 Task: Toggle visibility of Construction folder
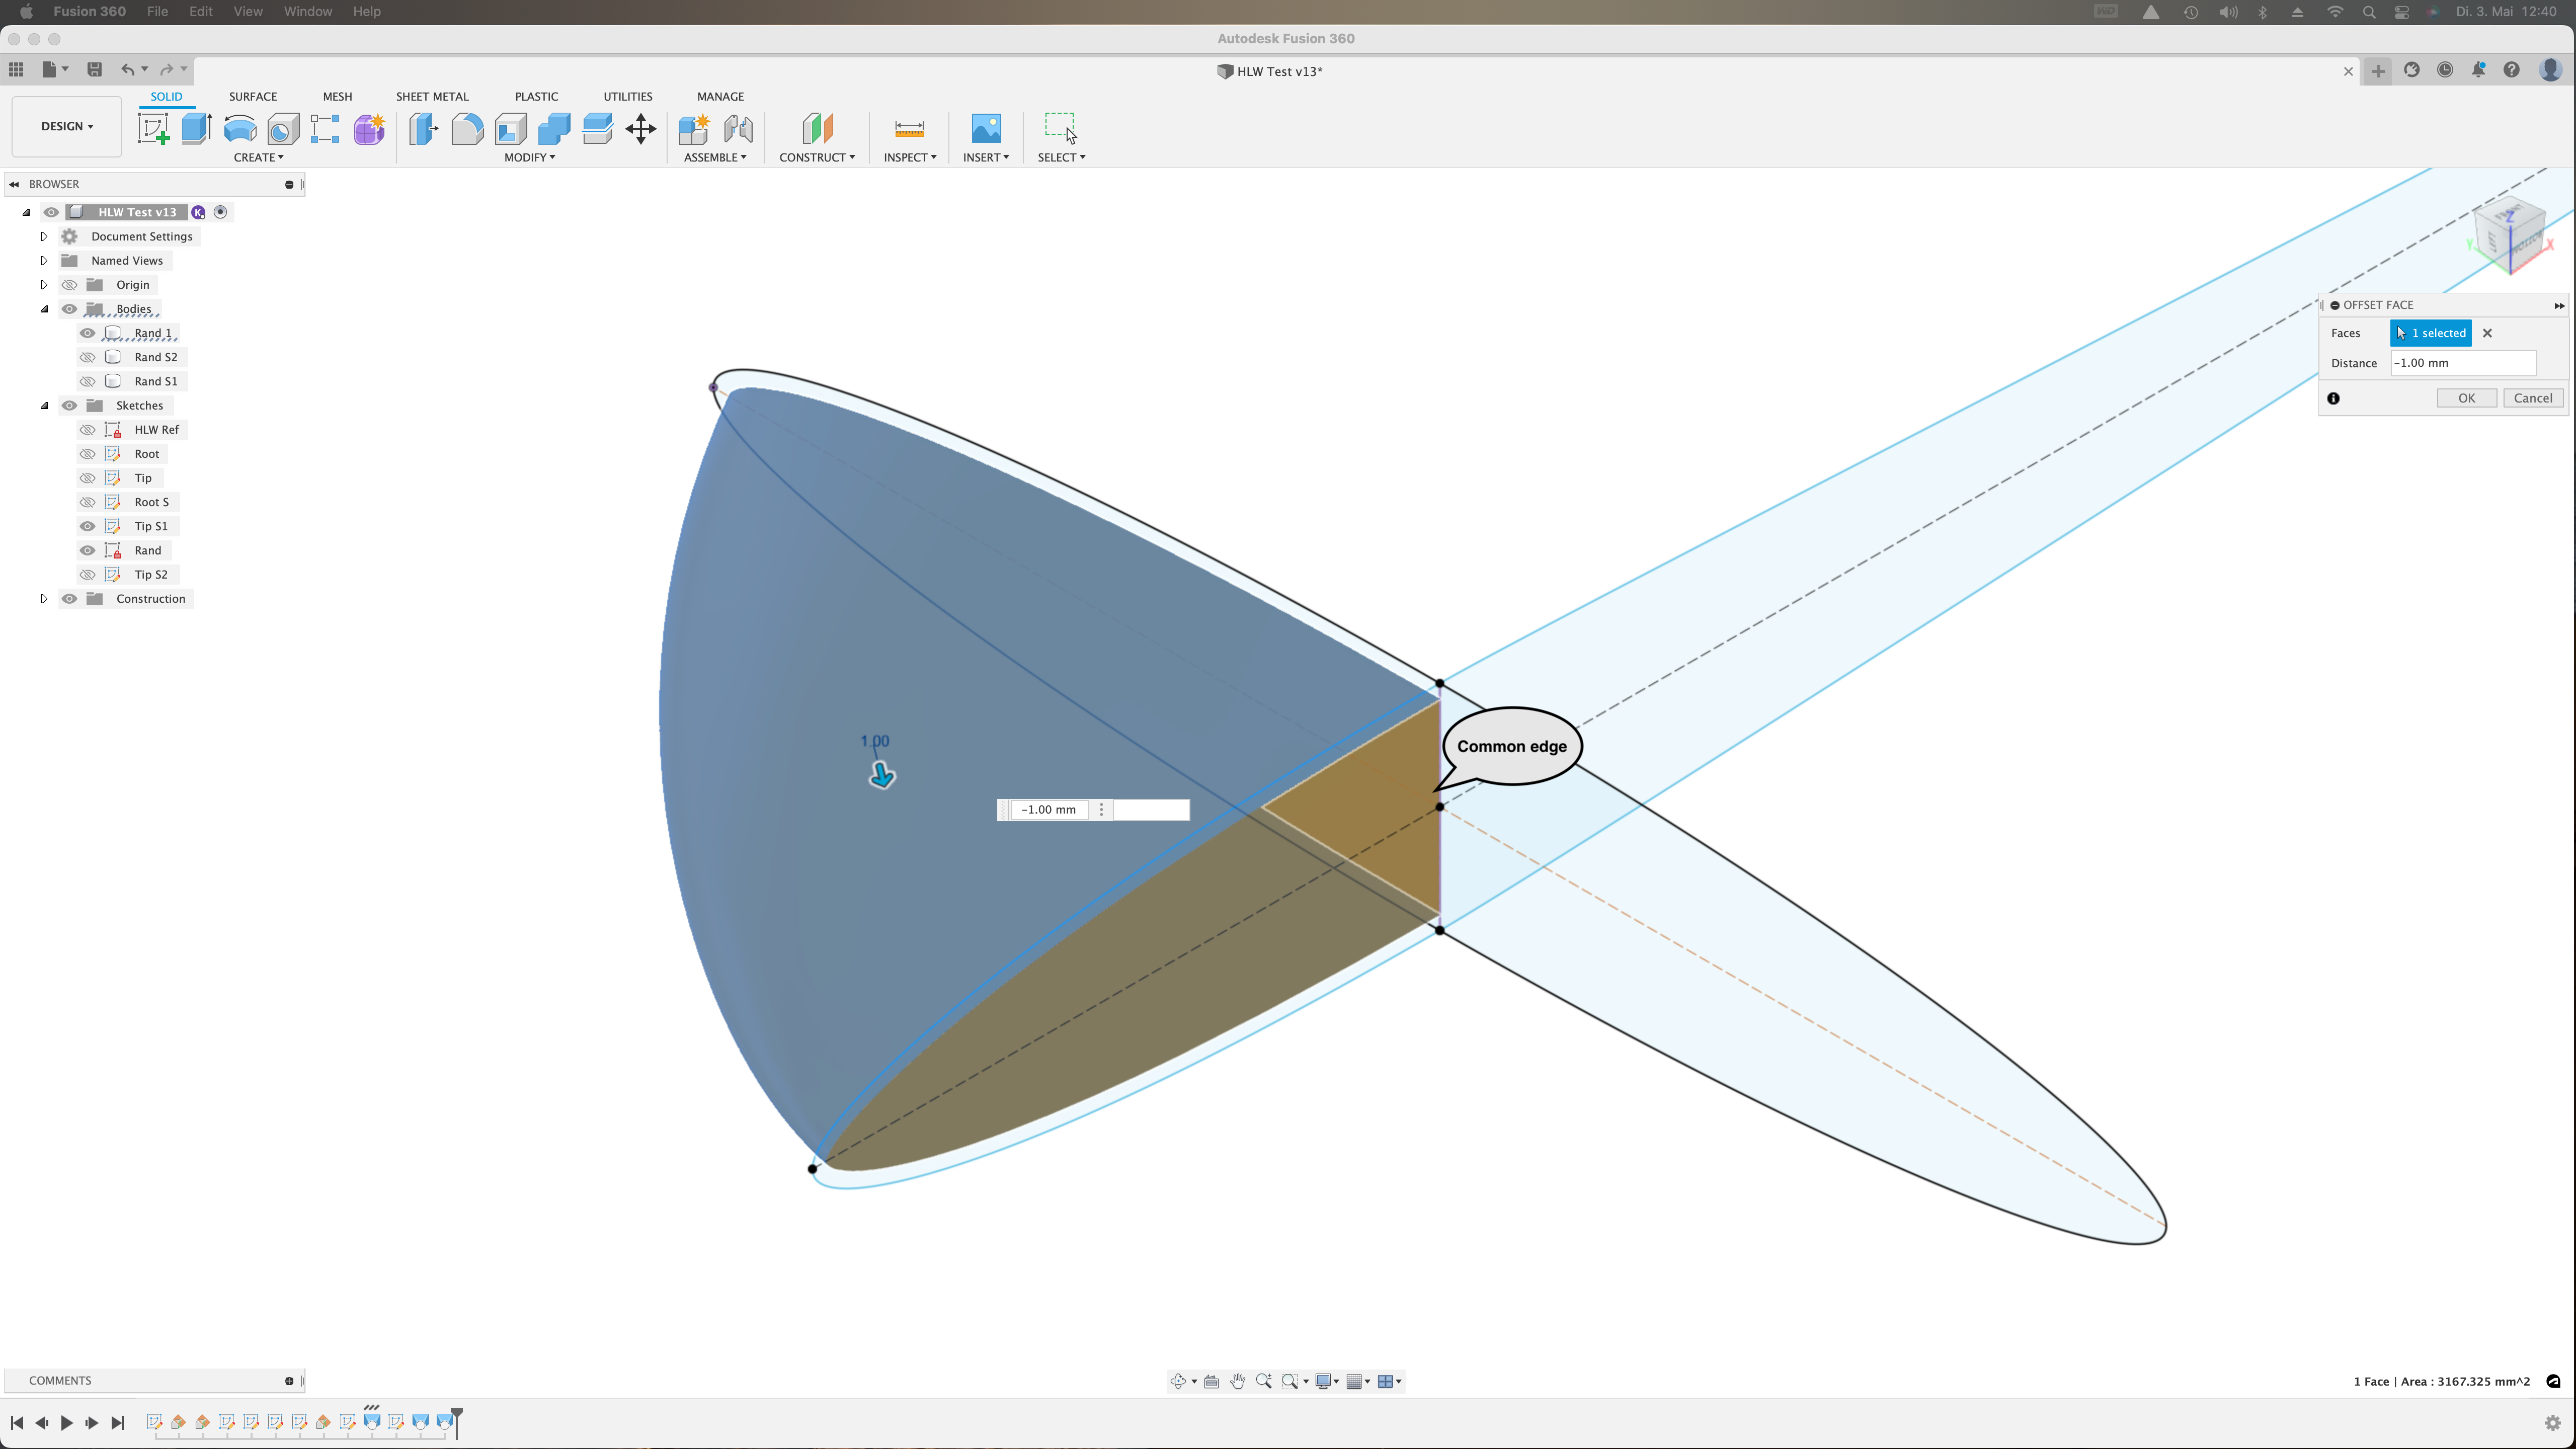[69, 599]
